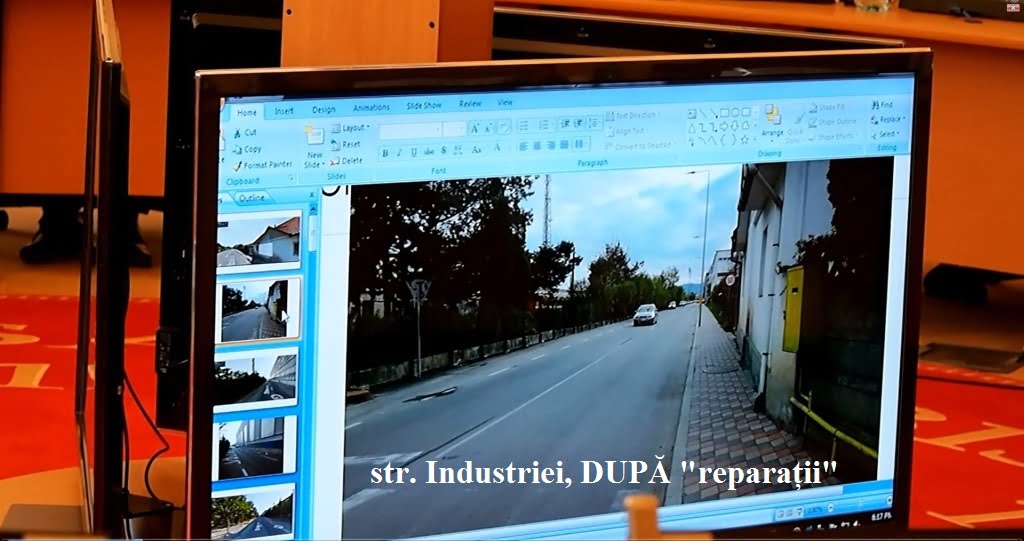Open the Layout dropdown
1024x541 pixels.
click(352, 128)
